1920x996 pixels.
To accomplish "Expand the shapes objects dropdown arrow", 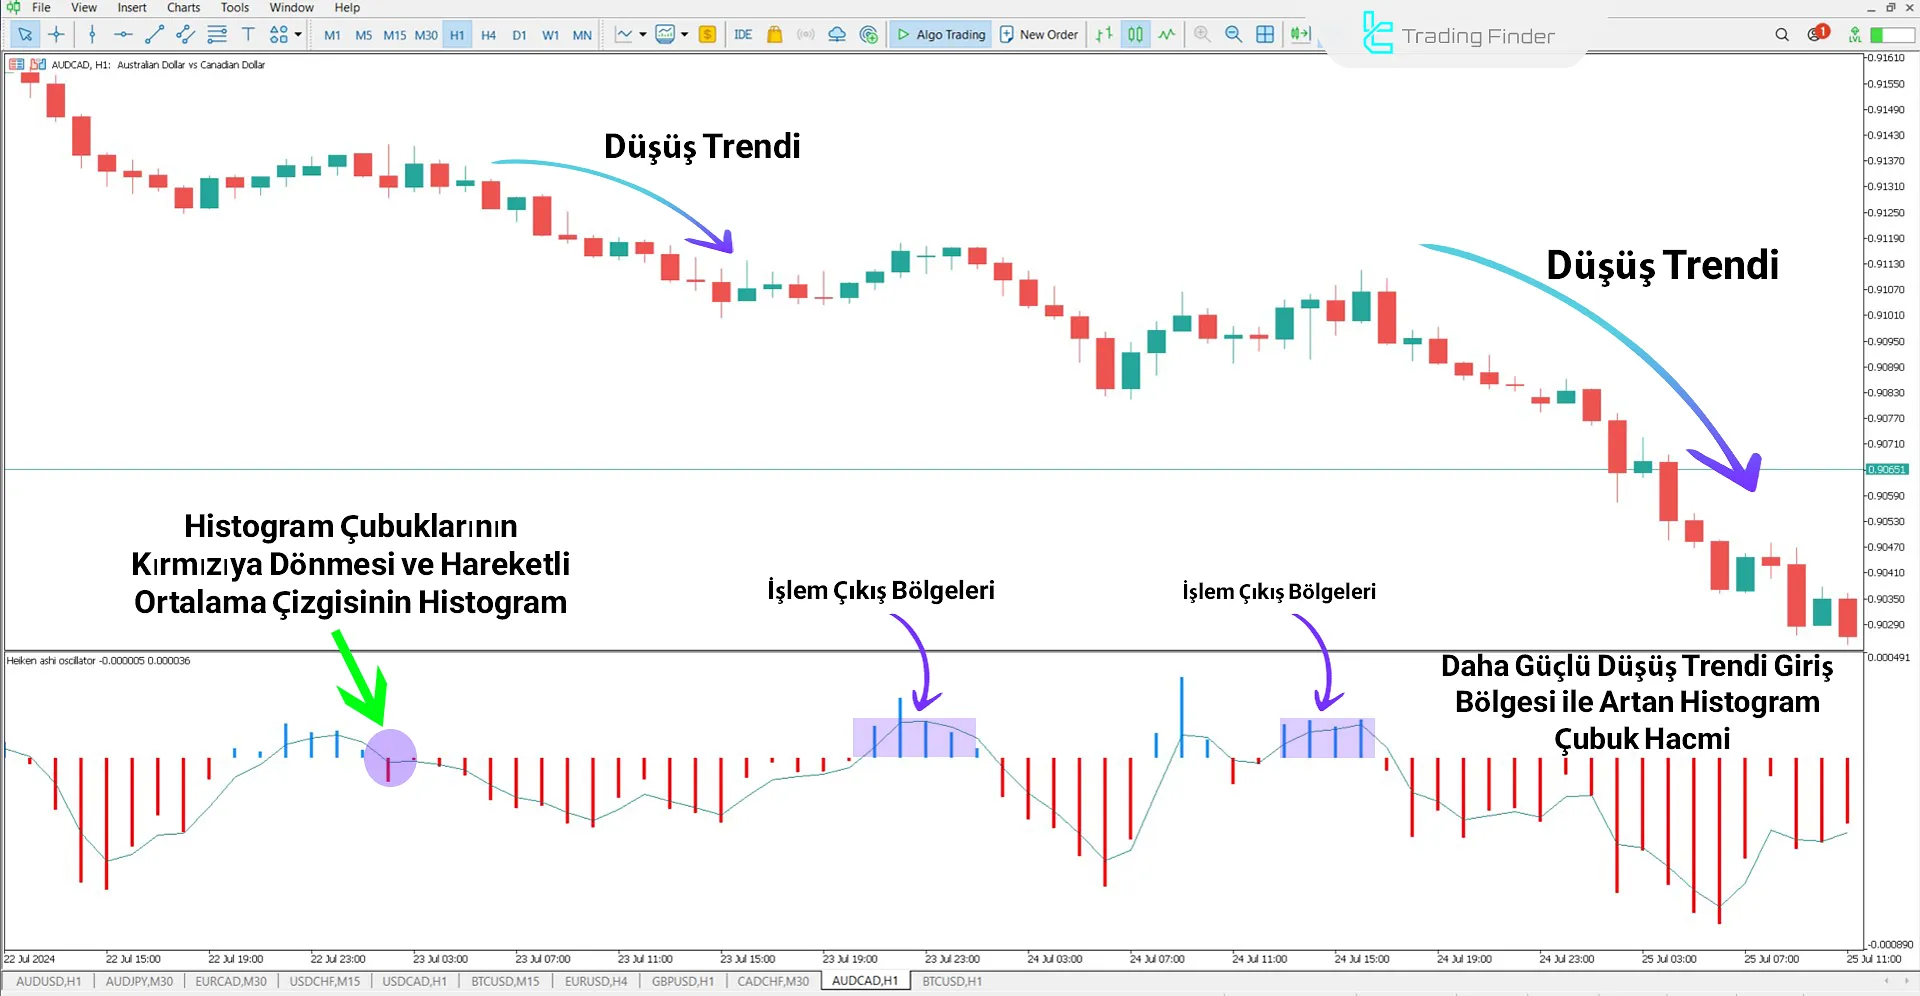I will click(x=298, y=35).
